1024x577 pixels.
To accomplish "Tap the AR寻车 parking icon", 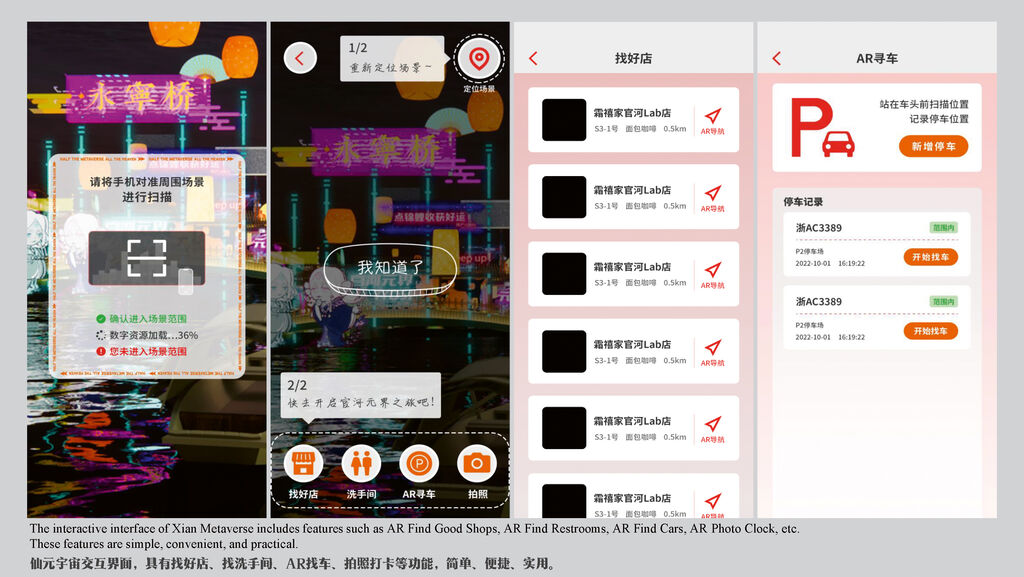I will [419, 464].
